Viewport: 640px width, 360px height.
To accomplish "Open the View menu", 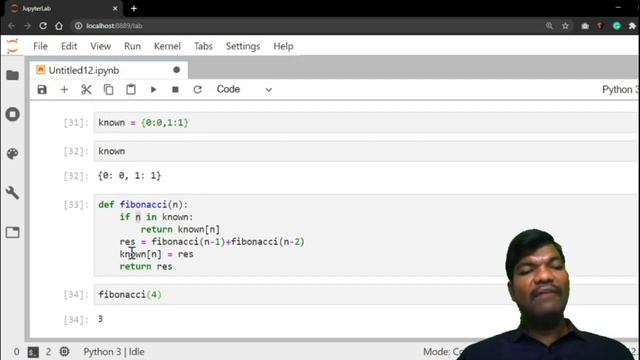I will (100, 46).
